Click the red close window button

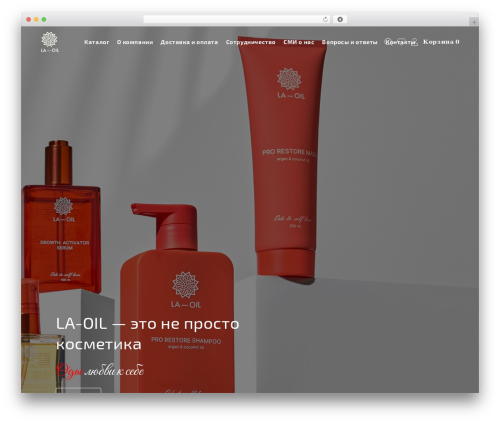(29, 20)
